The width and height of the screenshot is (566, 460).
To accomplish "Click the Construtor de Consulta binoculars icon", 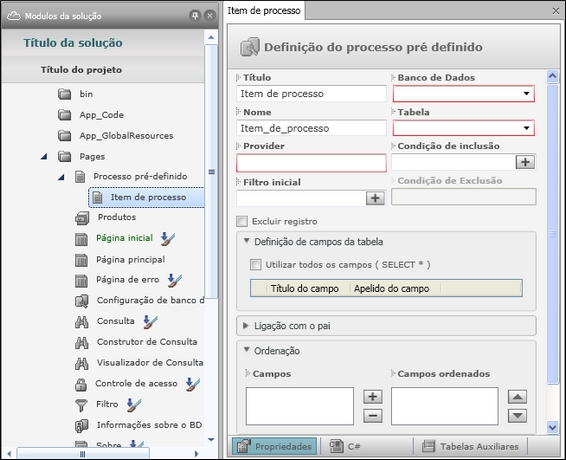I will coord(82,342).
